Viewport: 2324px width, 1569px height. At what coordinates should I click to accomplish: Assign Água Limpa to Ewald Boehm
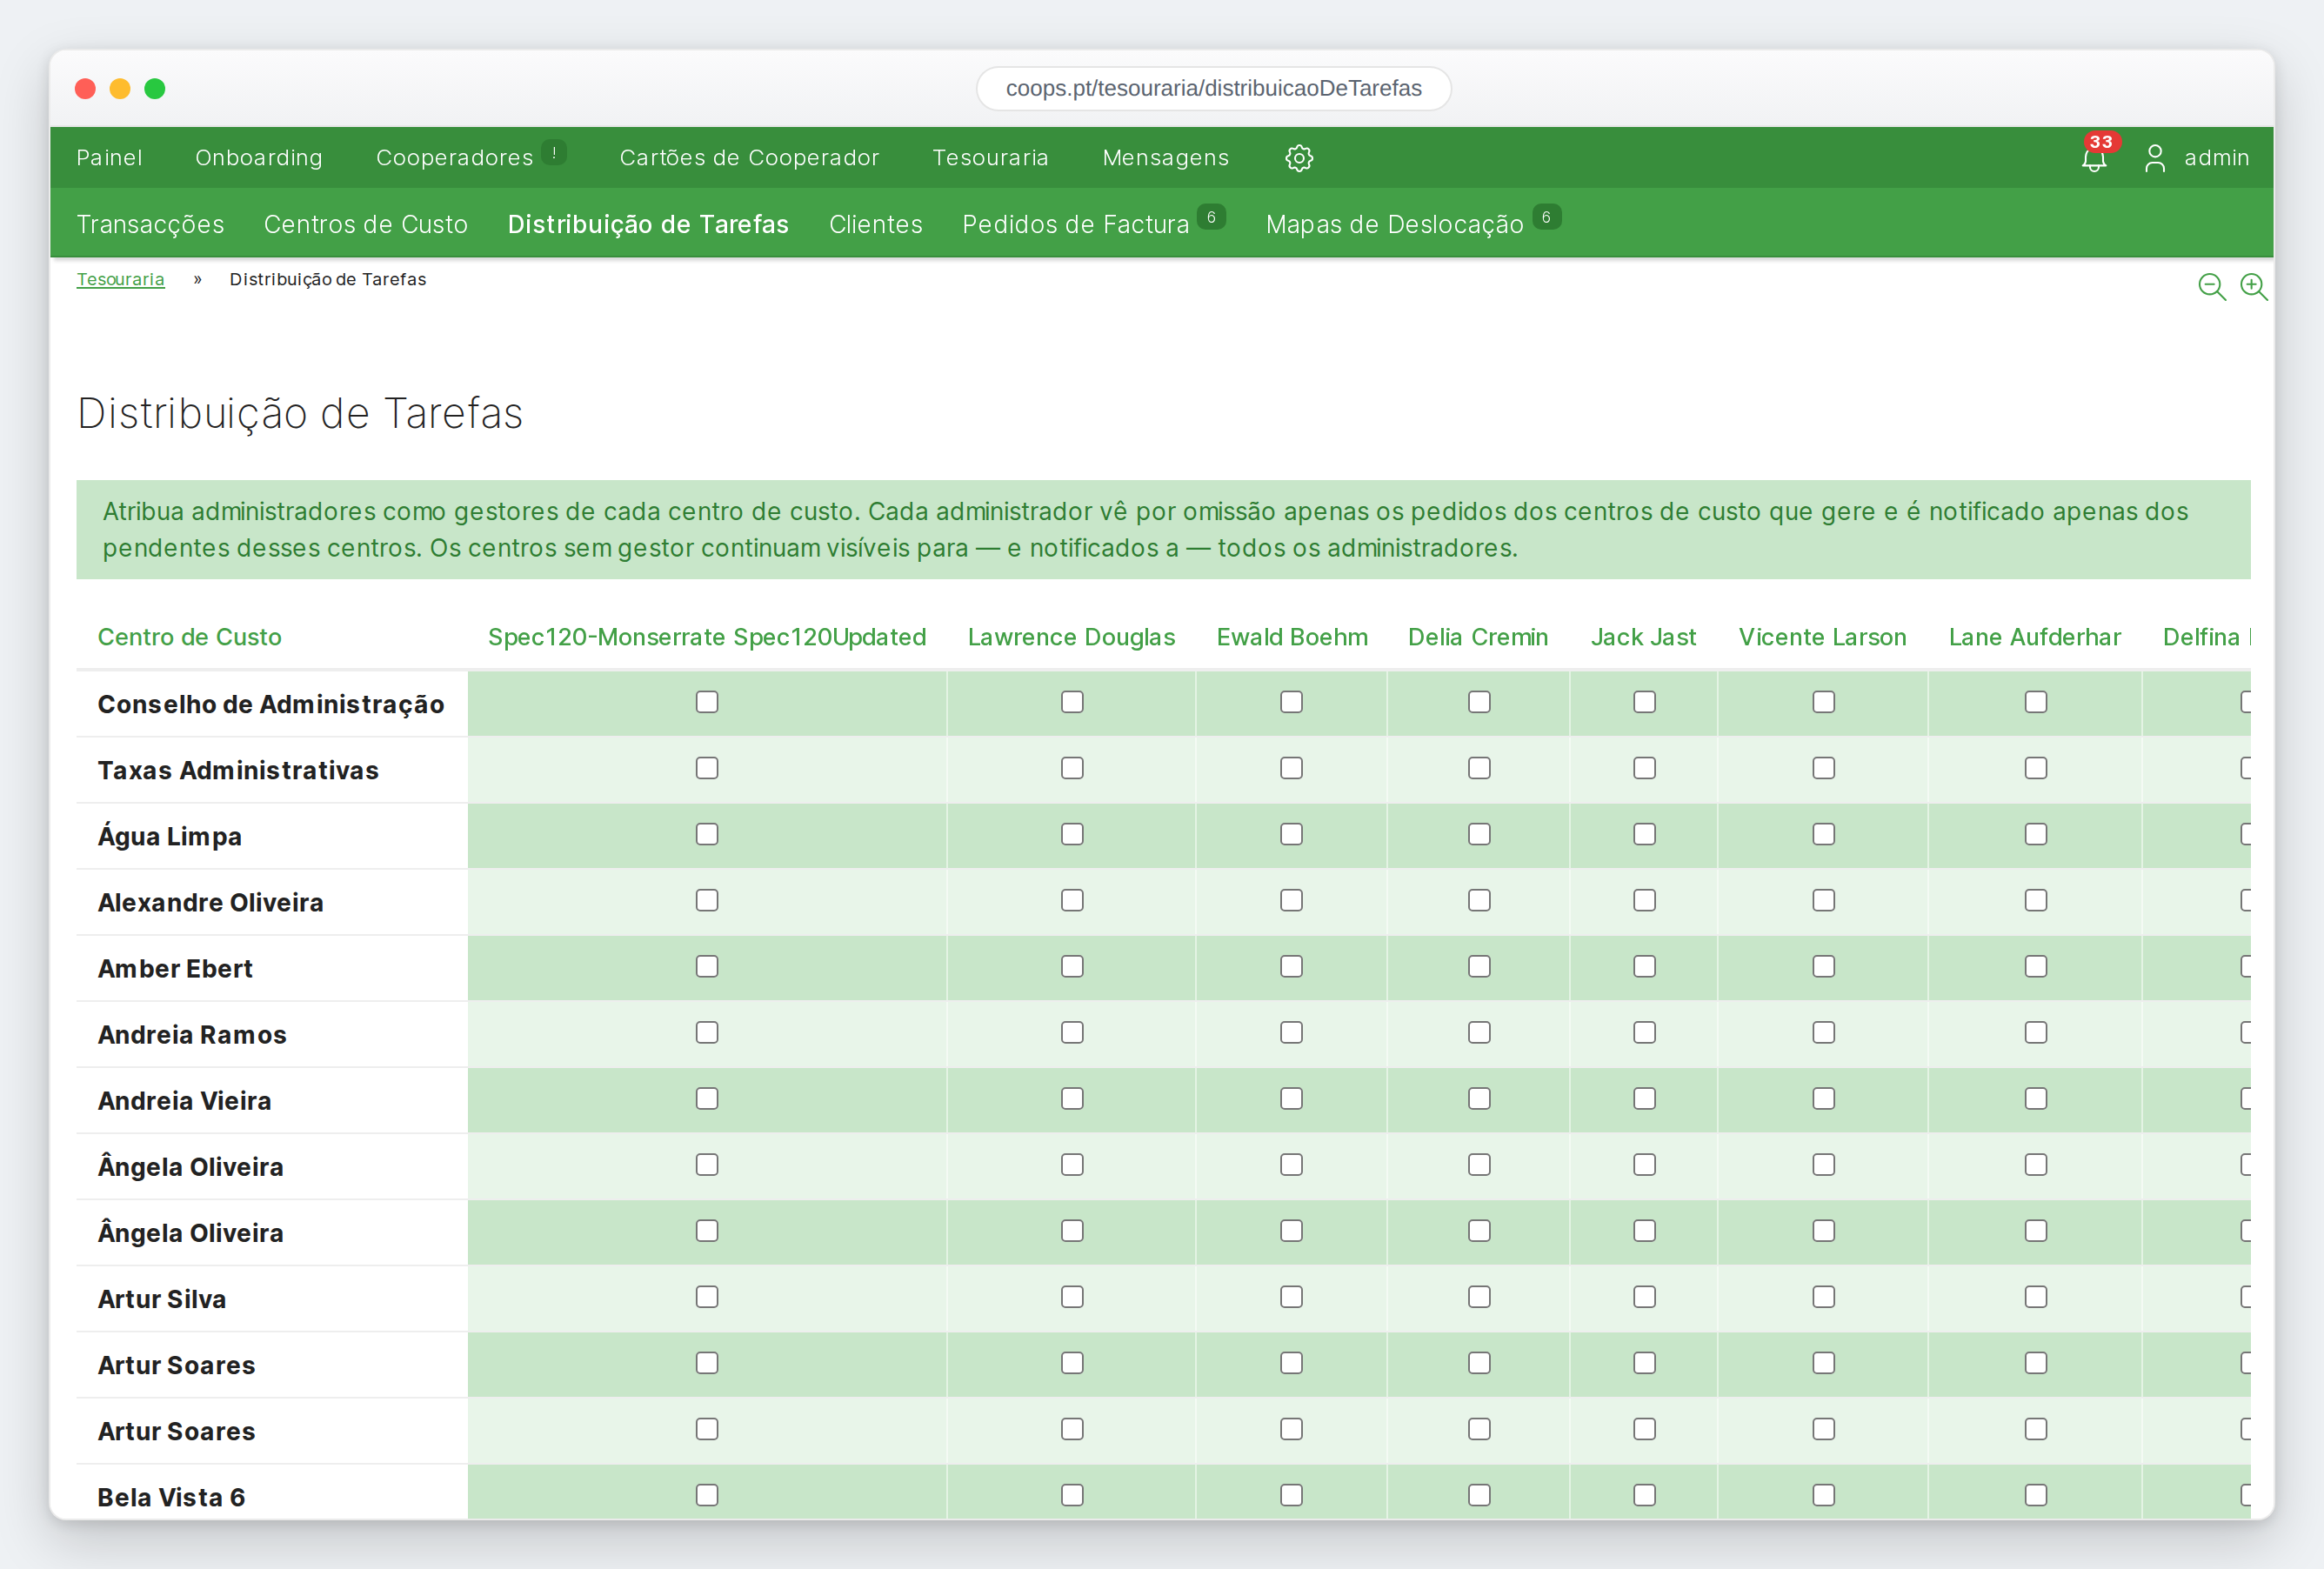click(x=1291, y=834)
